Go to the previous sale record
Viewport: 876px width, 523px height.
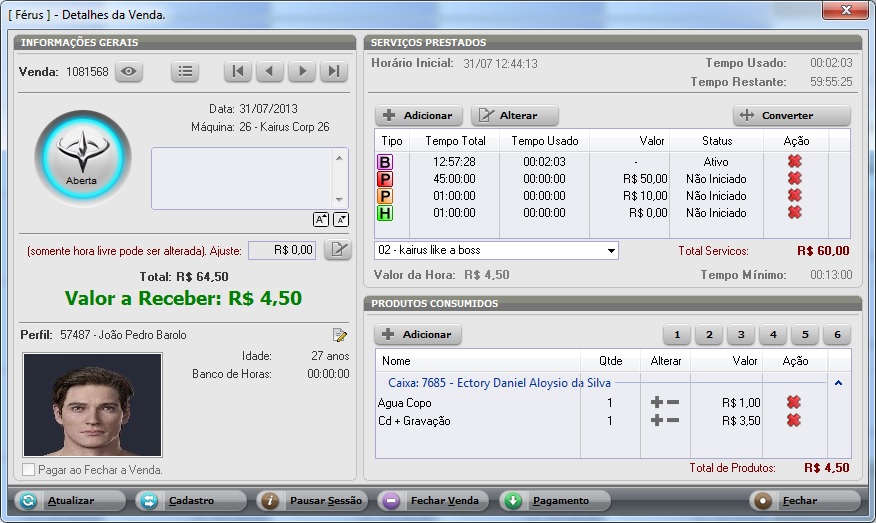pyautogui.click(x=270, y=72)
